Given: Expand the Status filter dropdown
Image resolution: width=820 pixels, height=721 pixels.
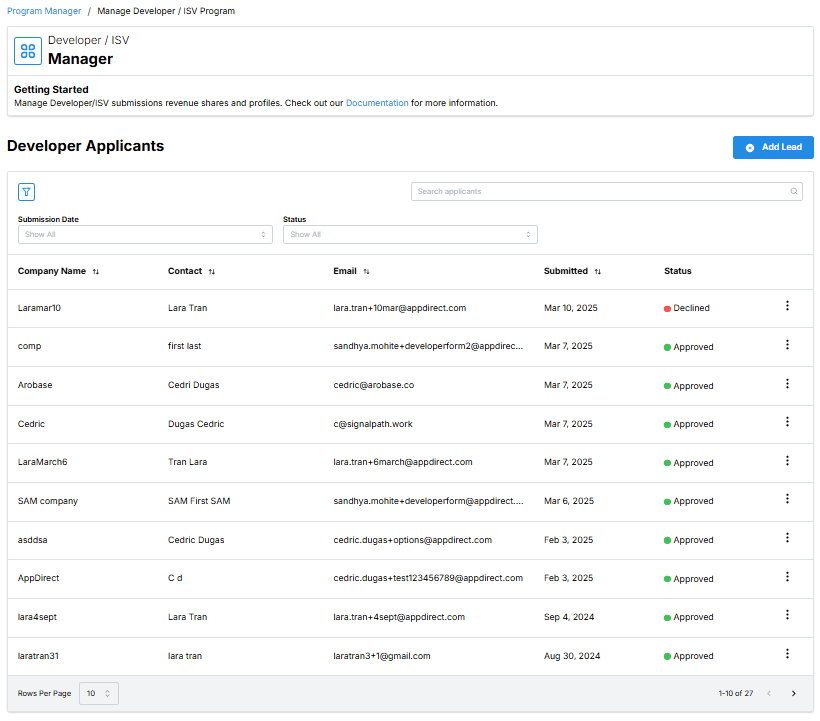Looking at the screenshot, I should 410,234.
